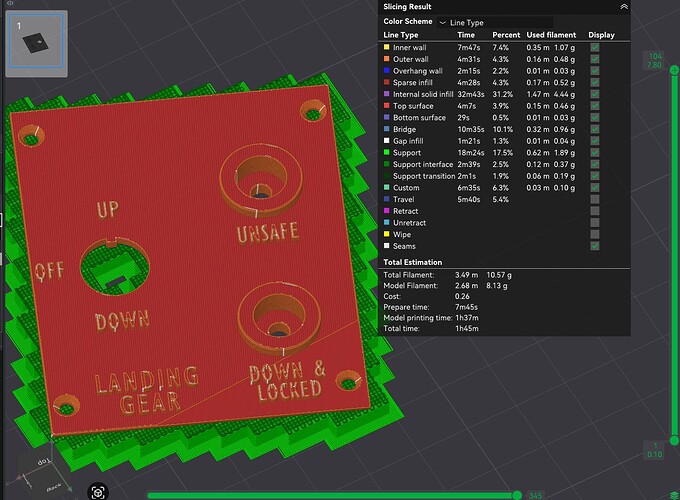Viewport: 680px width, 500px height.
Task: Open the Color Scheme Line Type dropdown
Action: pos(495,23)
